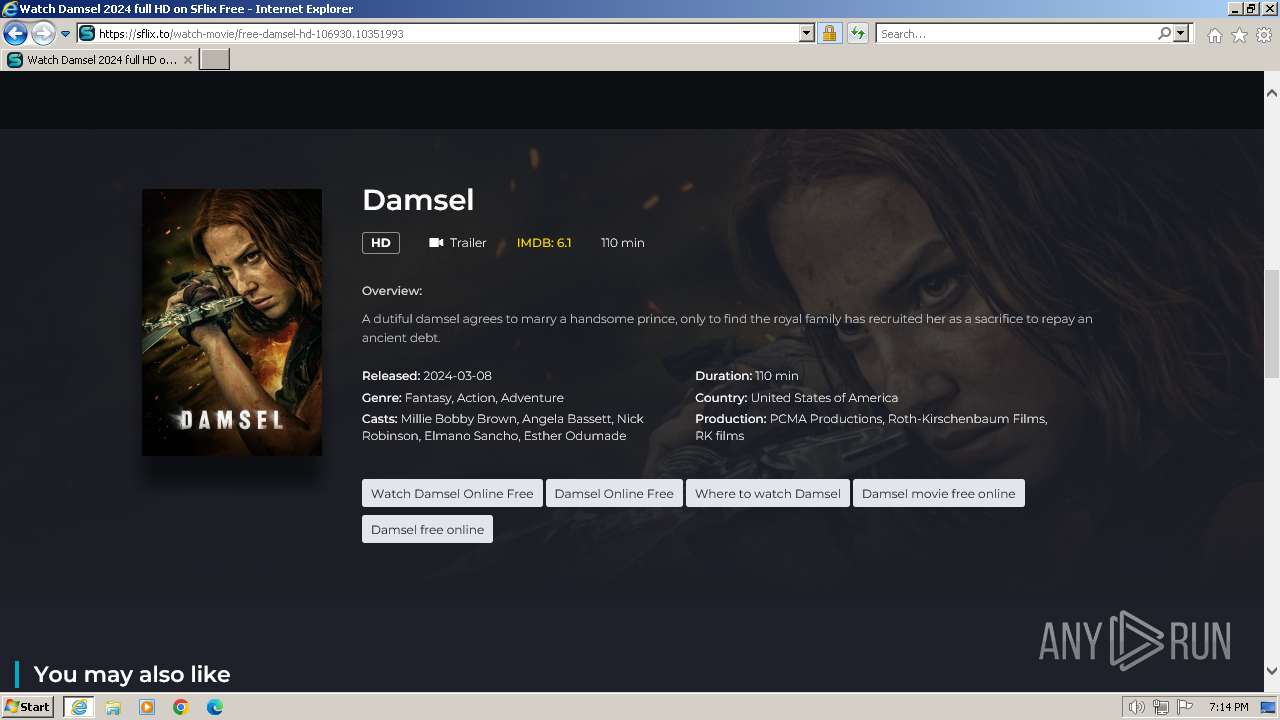Click the 110 min runtime text
Screen dimensions: 1280x720
[622, 243]
